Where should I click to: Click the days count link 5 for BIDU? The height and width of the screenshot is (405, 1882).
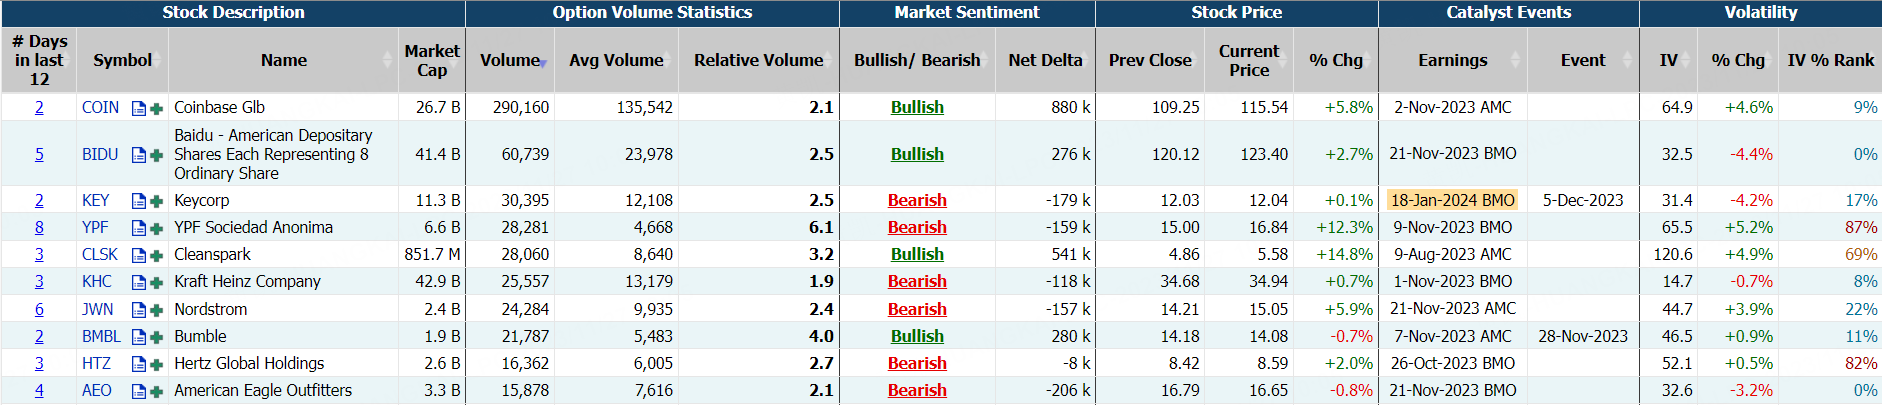(x=39, y=154)
